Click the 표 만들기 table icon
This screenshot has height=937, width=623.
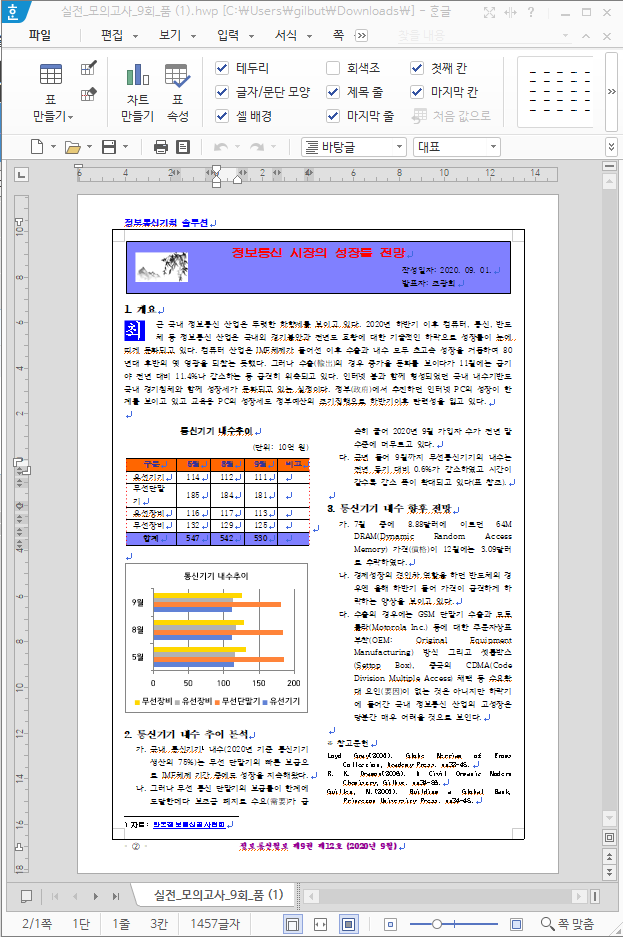[51, 75]
